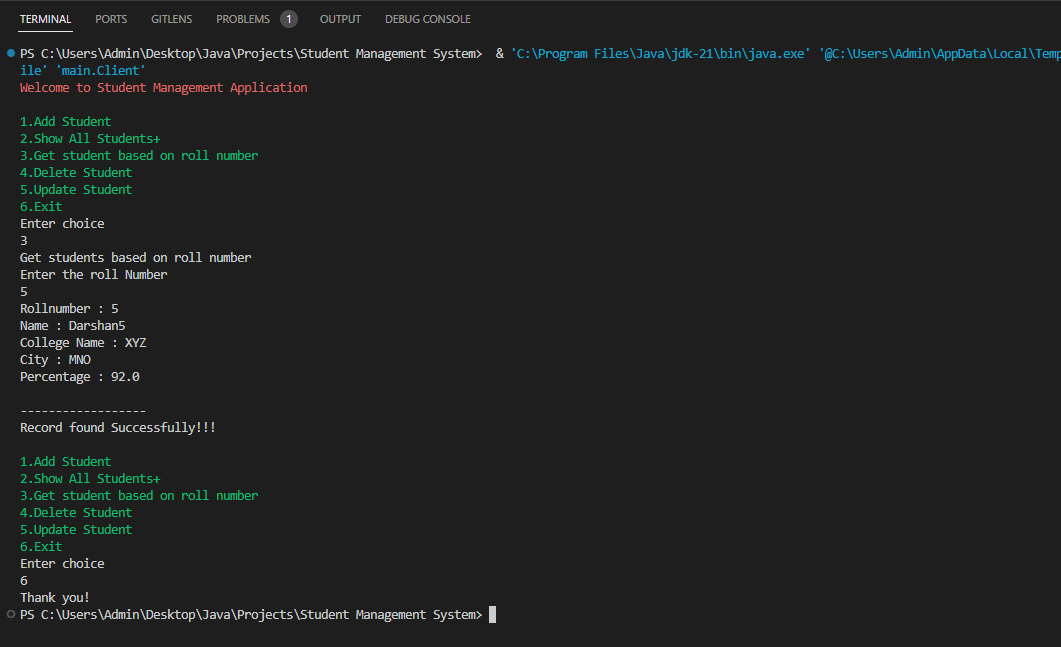Viewport: 1061px width, 647px height.
Task: Click the second '6.Exit' line
Action: [41, 546]
